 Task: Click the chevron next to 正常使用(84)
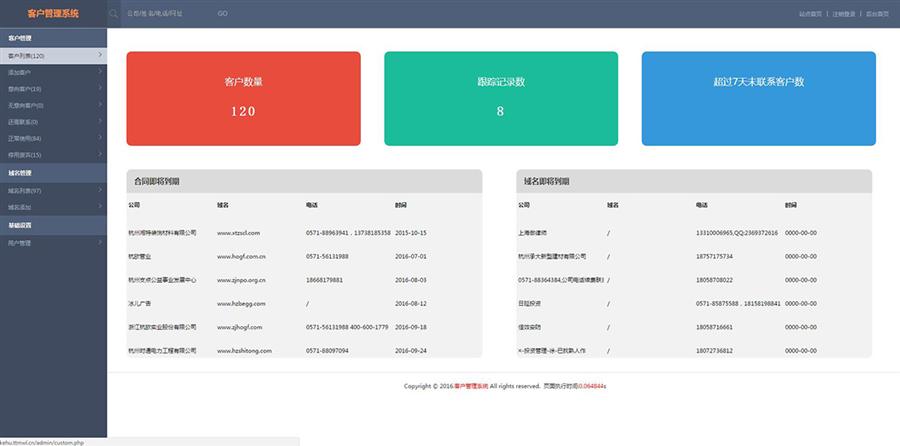click(x=100, y=138)
